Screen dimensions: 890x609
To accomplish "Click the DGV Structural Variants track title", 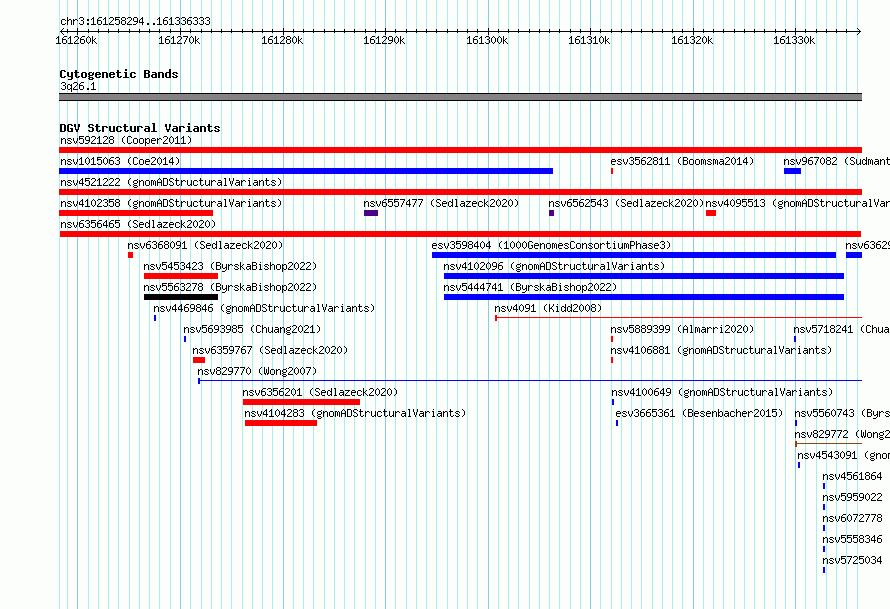I will click(140, 128).
